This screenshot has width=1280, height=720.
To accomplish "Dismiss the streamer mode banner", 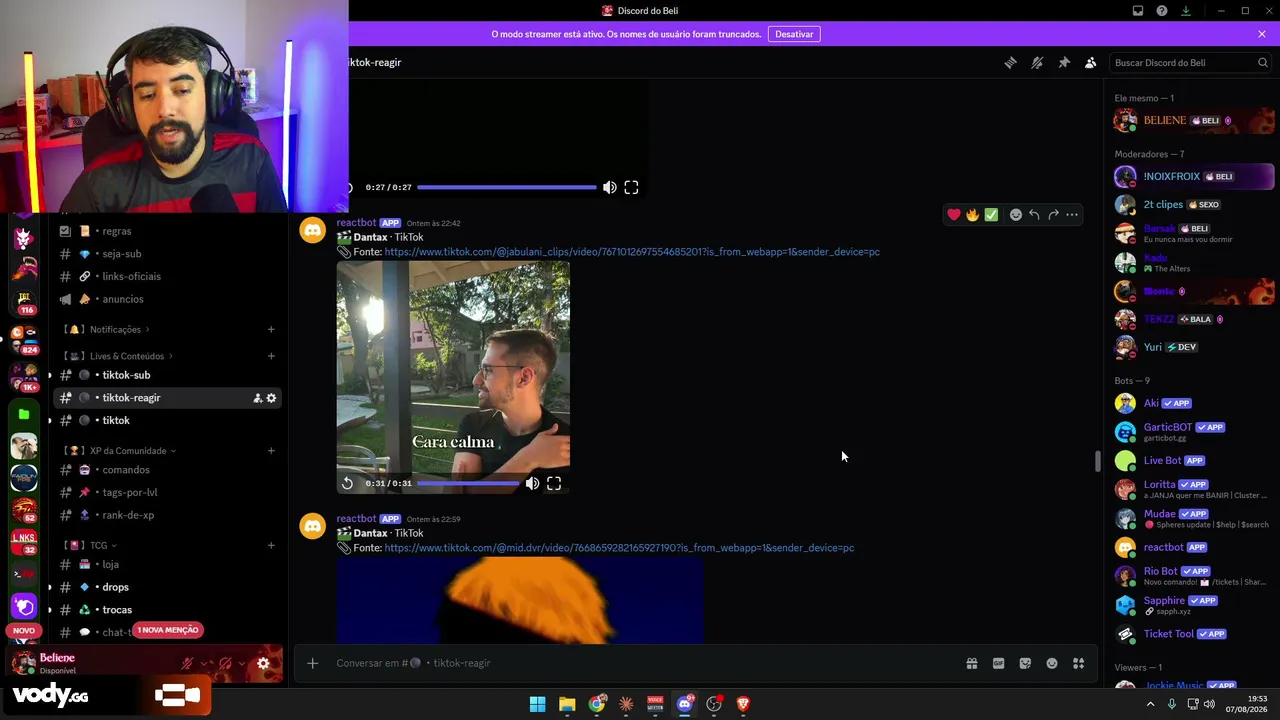I will point(1262,34).
